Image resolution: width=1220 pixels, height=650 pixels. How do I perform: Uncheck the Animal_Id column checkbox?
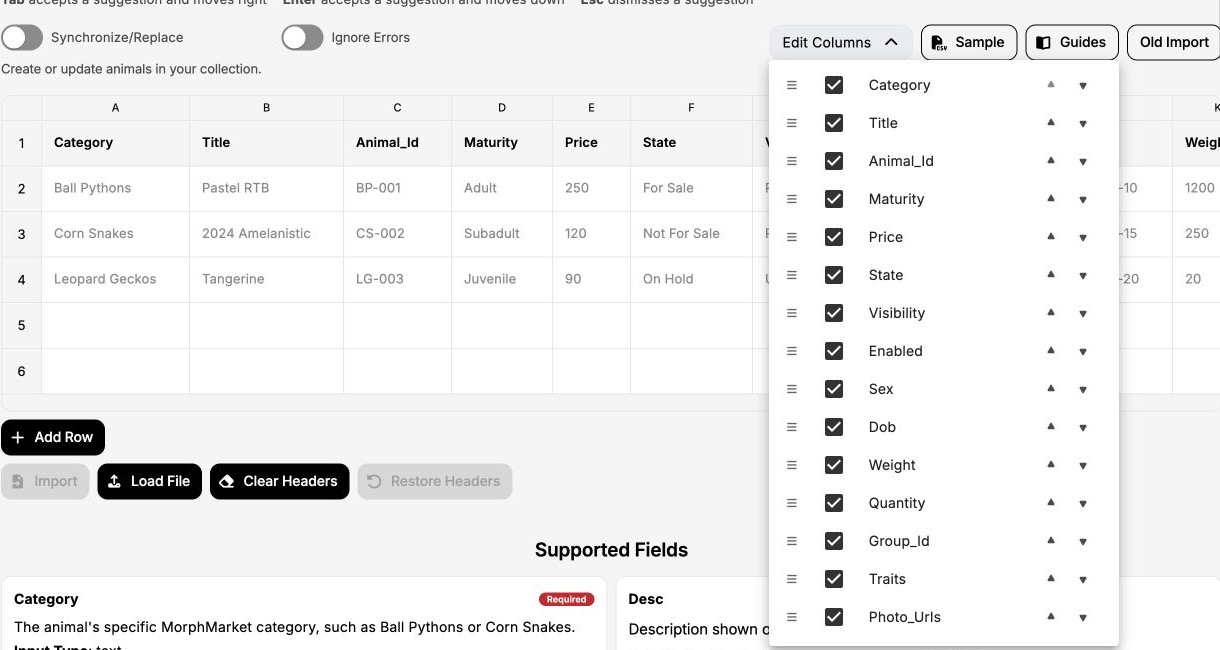(x=834, y=161)
